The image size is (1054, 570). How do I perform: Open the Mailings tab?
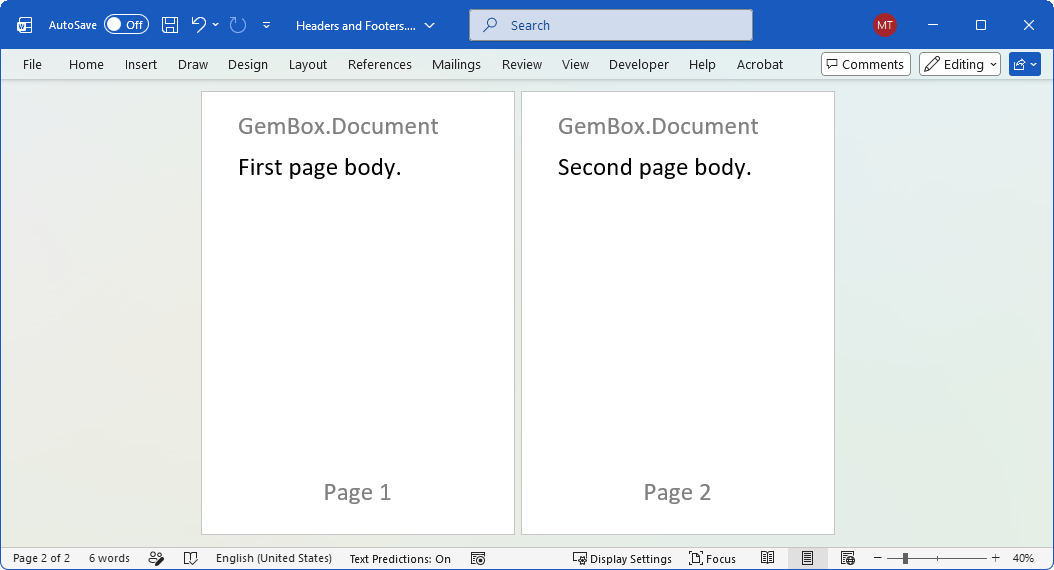tap(456, 65)
